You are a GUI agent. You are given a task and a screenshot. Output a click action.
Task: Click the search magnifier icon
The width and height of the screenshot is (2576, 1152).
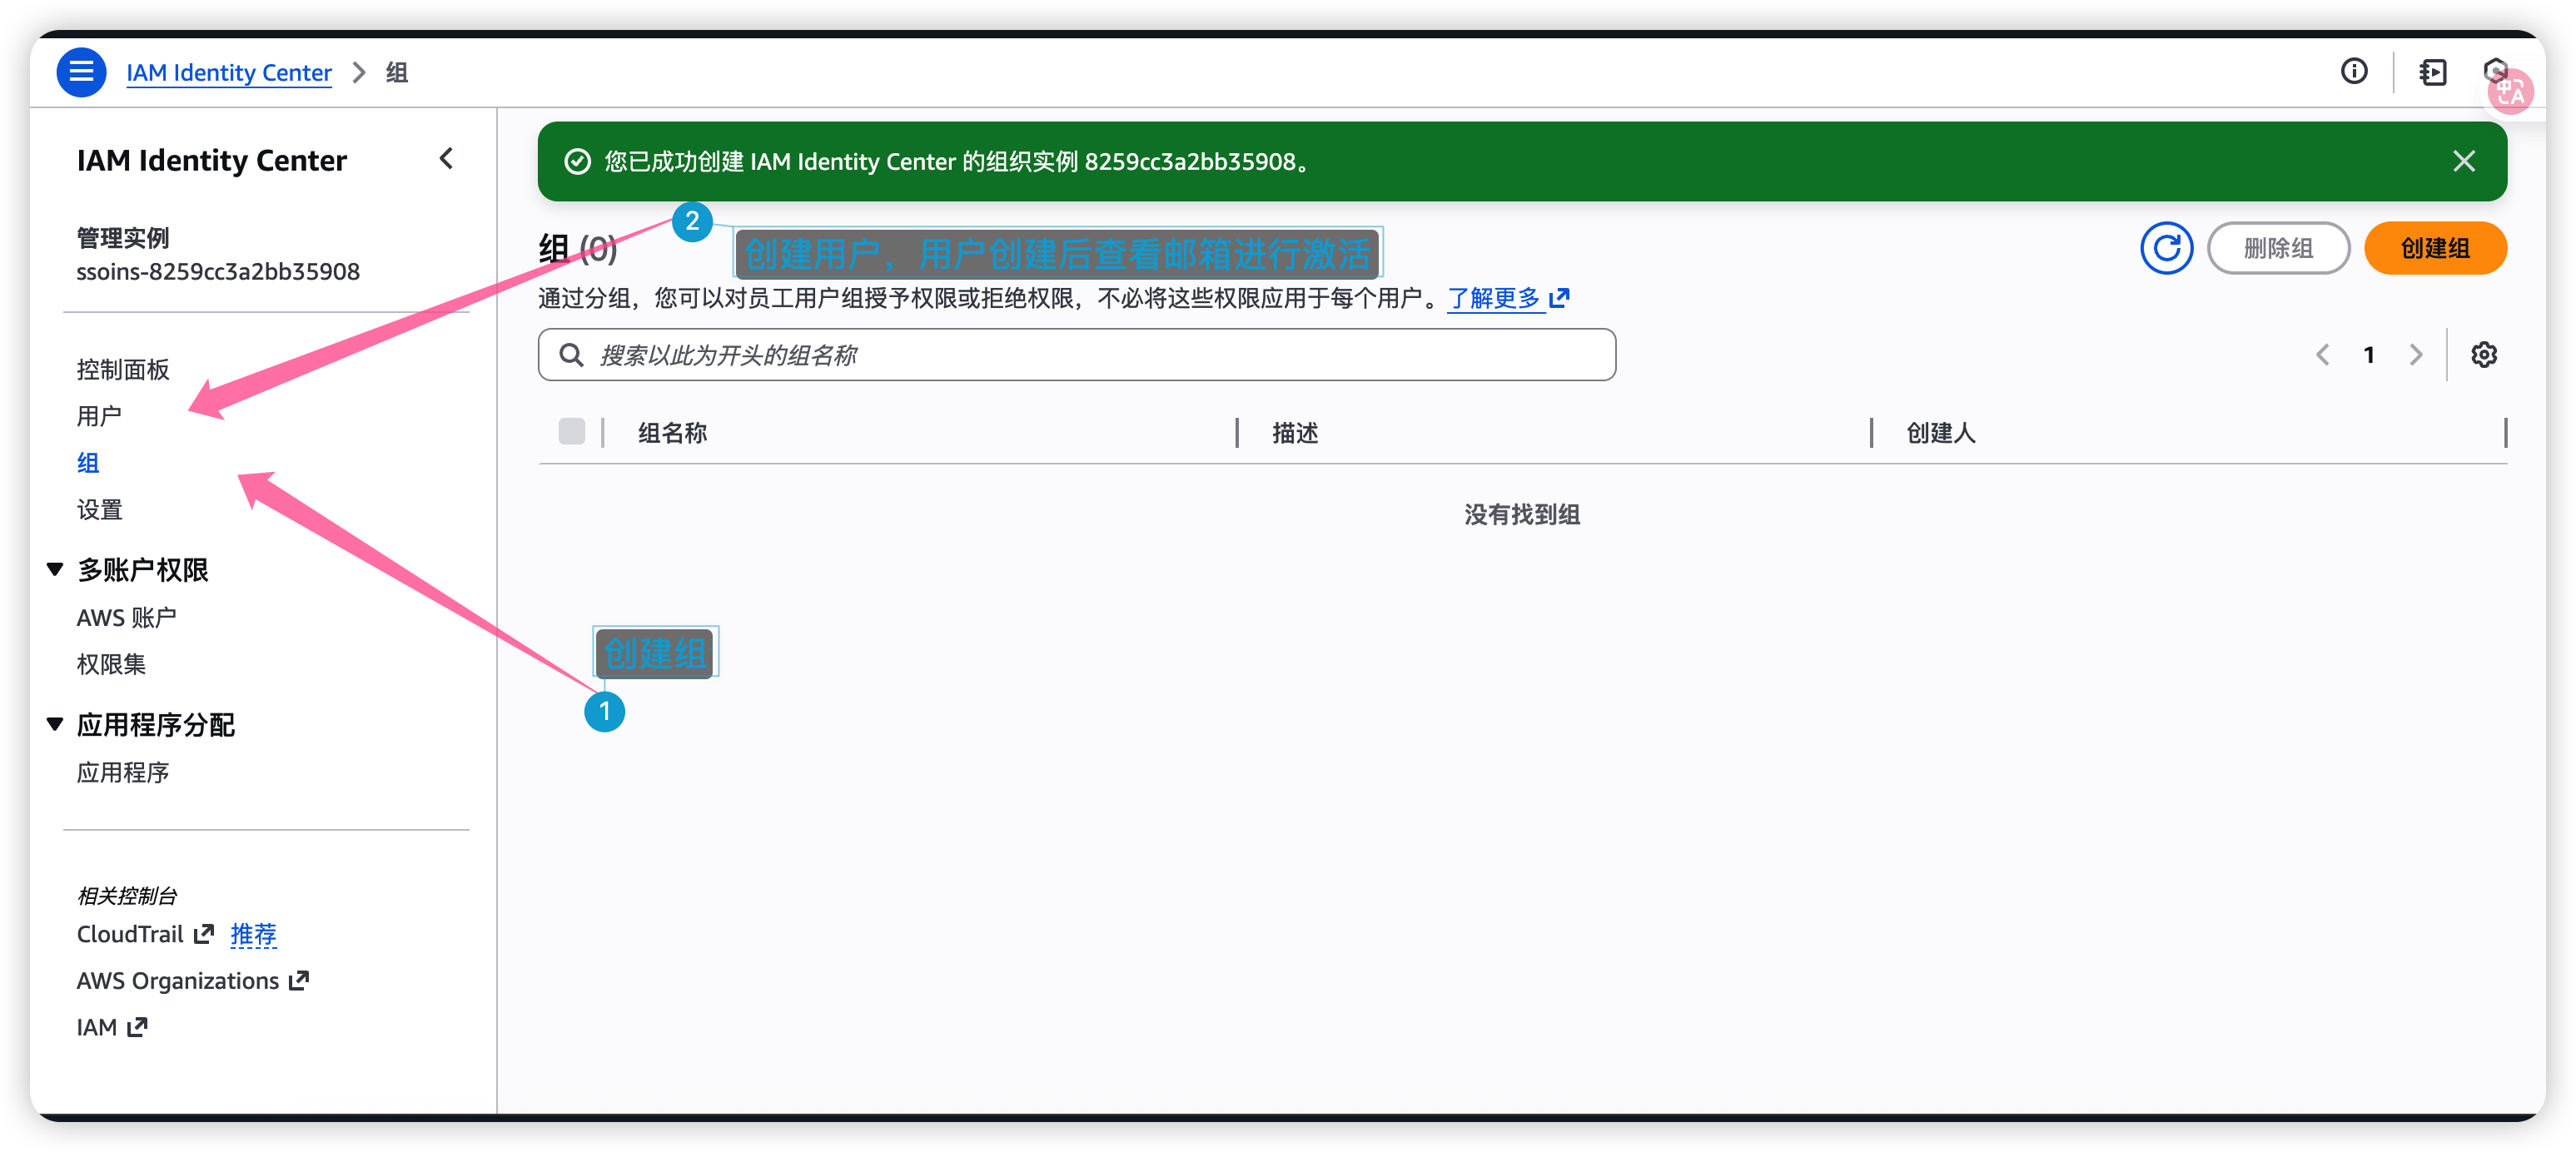pos(571,355)
